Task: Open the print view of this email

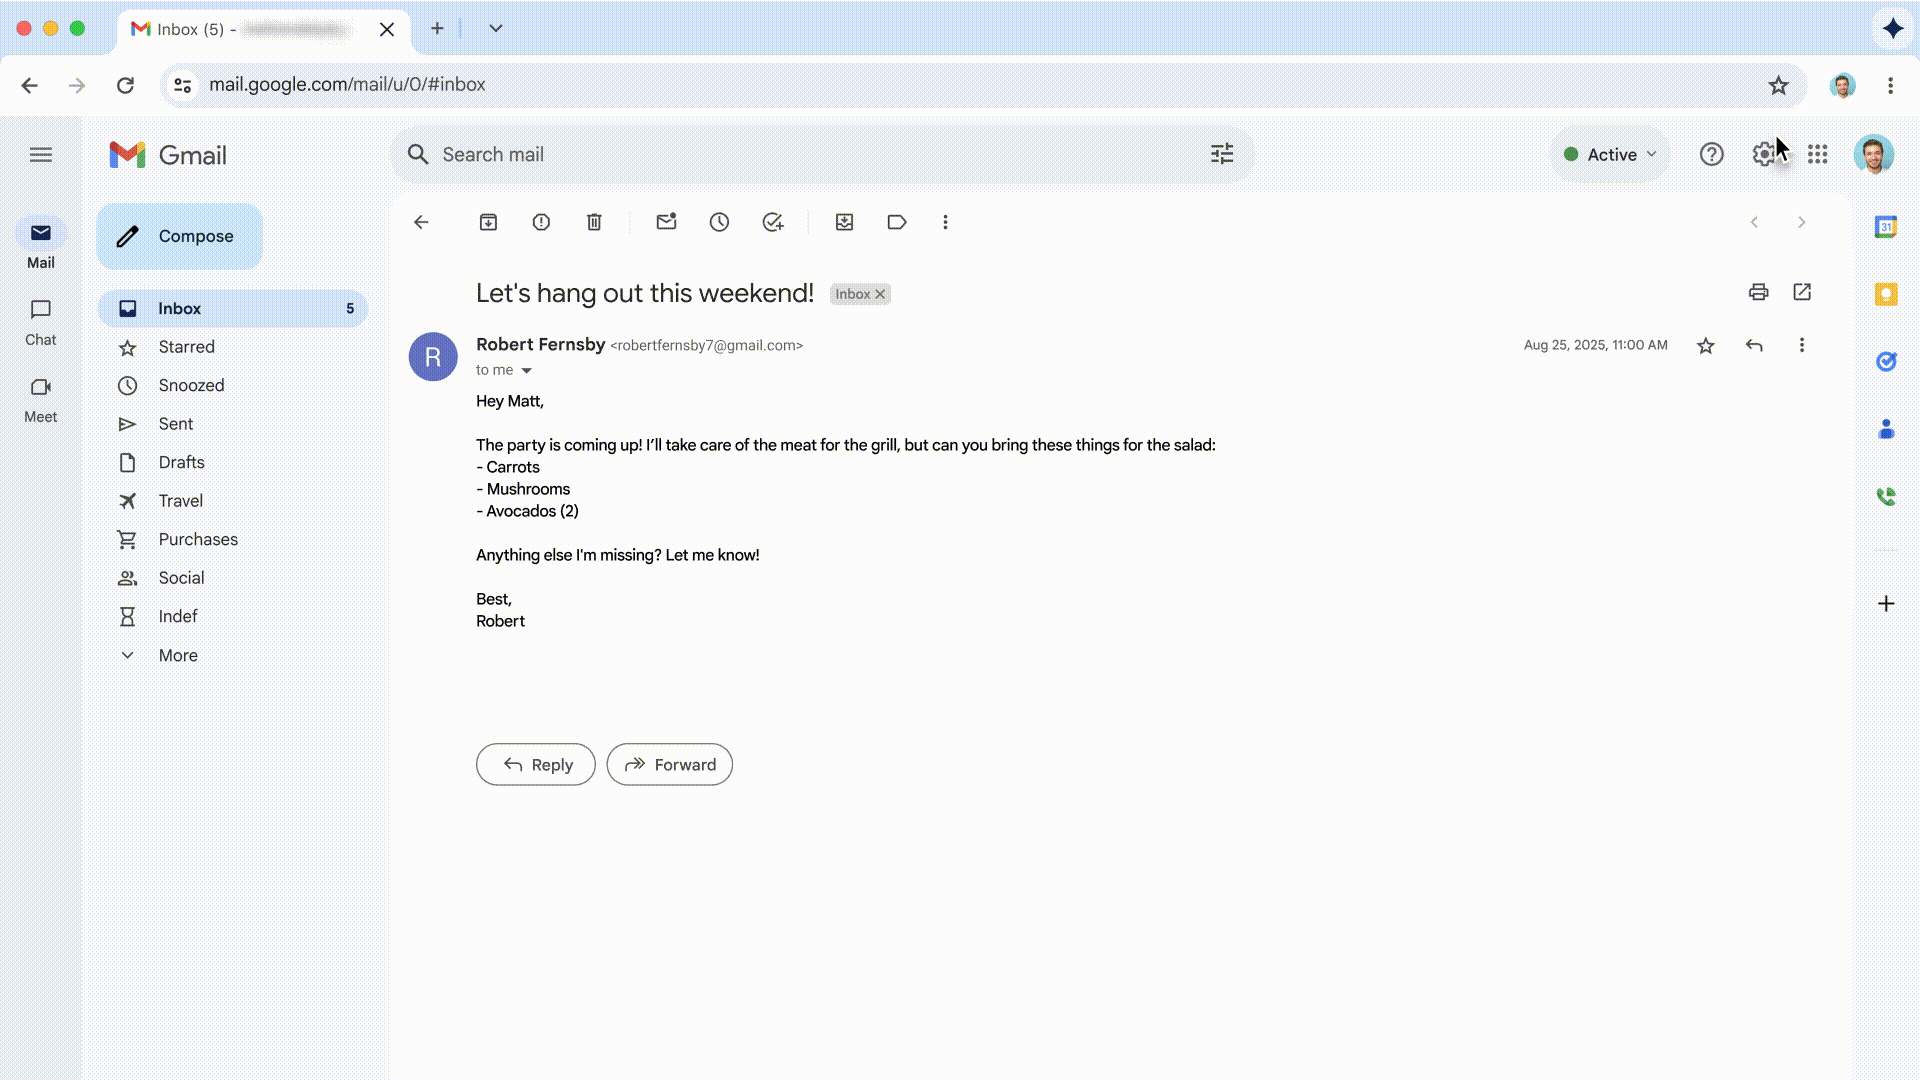Action: pyautogui.click(x=1758, y=292)
